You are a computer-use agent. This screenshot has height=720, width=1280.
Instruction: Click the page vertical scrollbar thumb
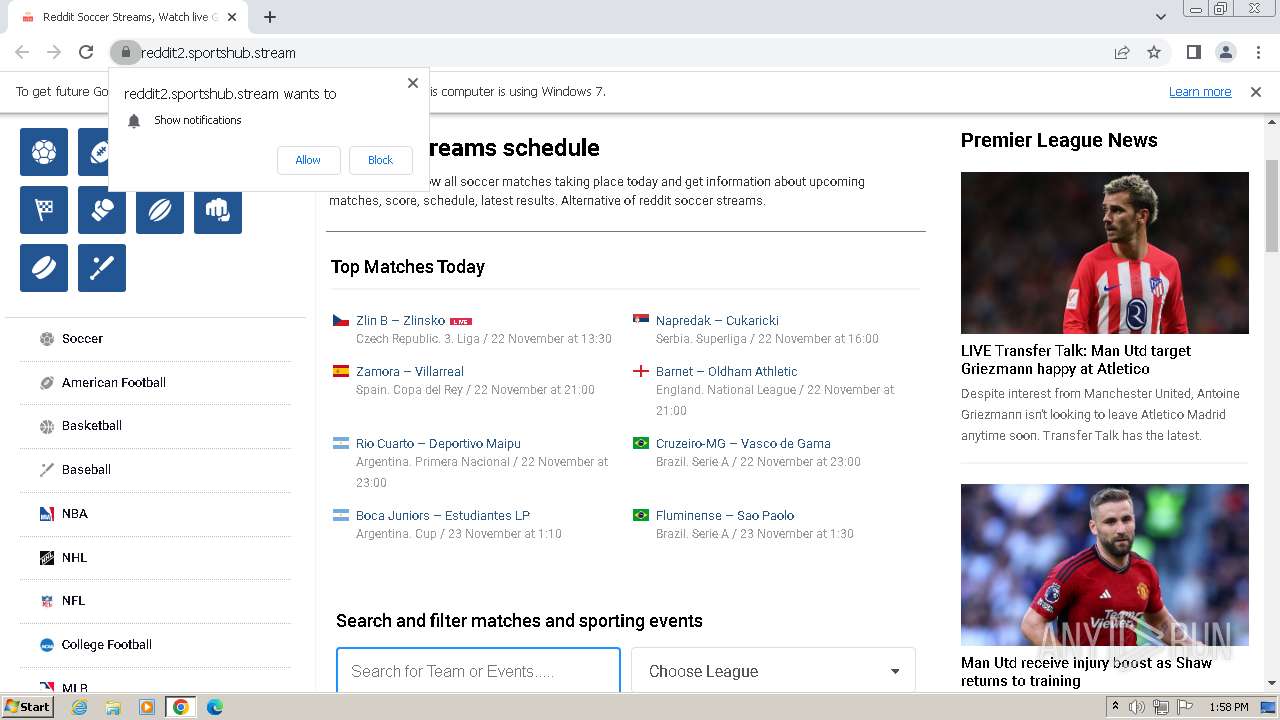point(1272,205)
